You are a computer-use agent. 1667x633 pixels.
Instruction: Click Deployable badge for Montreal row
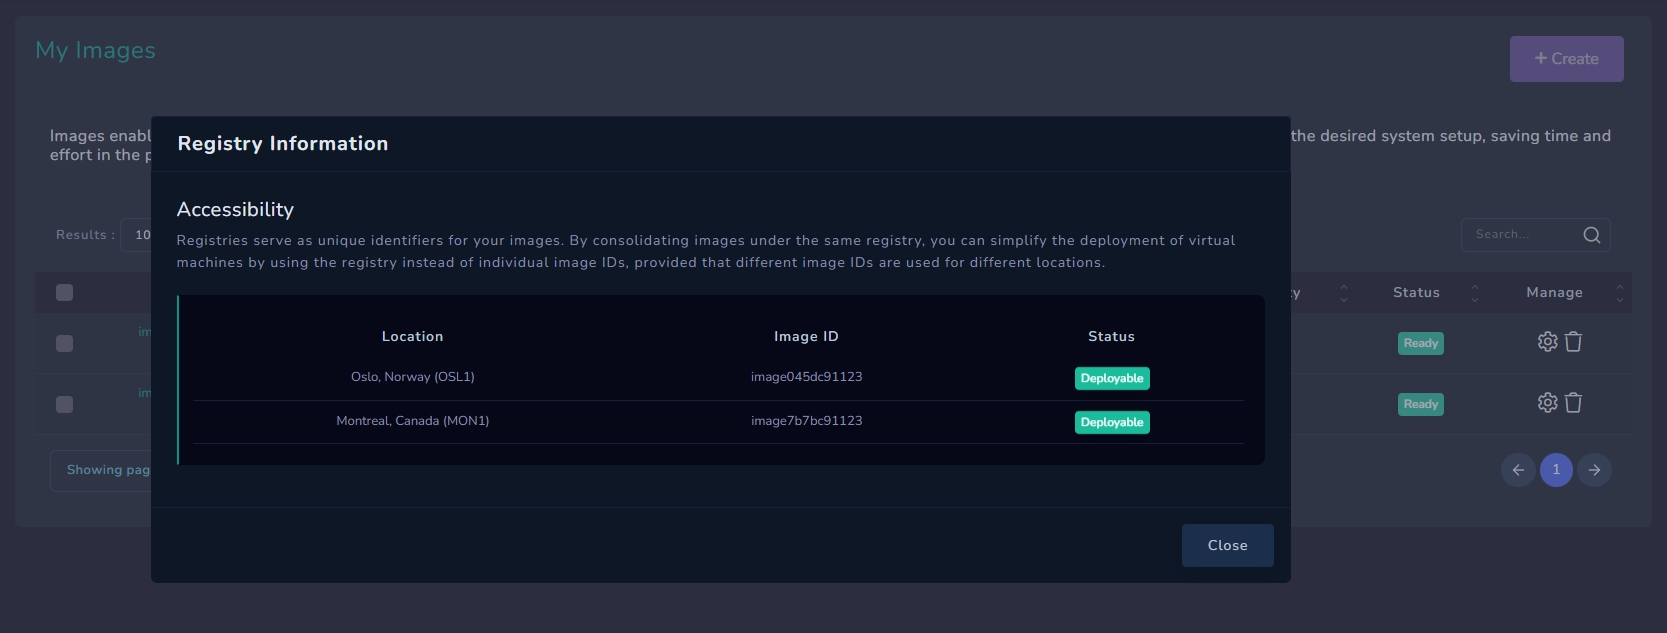click(x=1112, y=422)
